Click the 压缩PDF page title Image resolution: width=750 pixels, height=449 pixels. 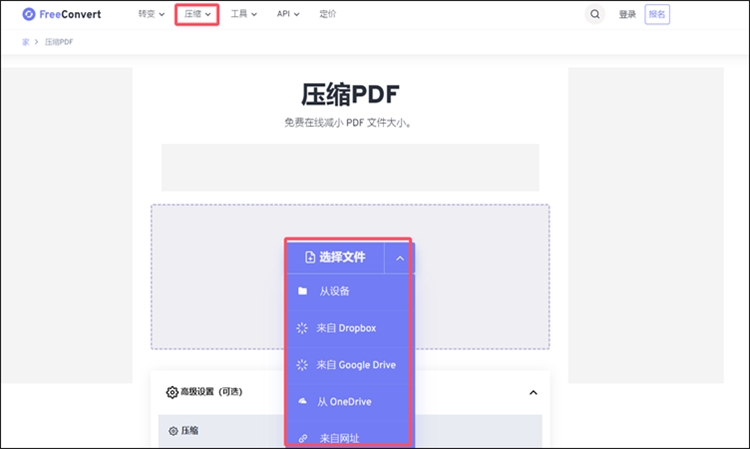coord(350,94)
